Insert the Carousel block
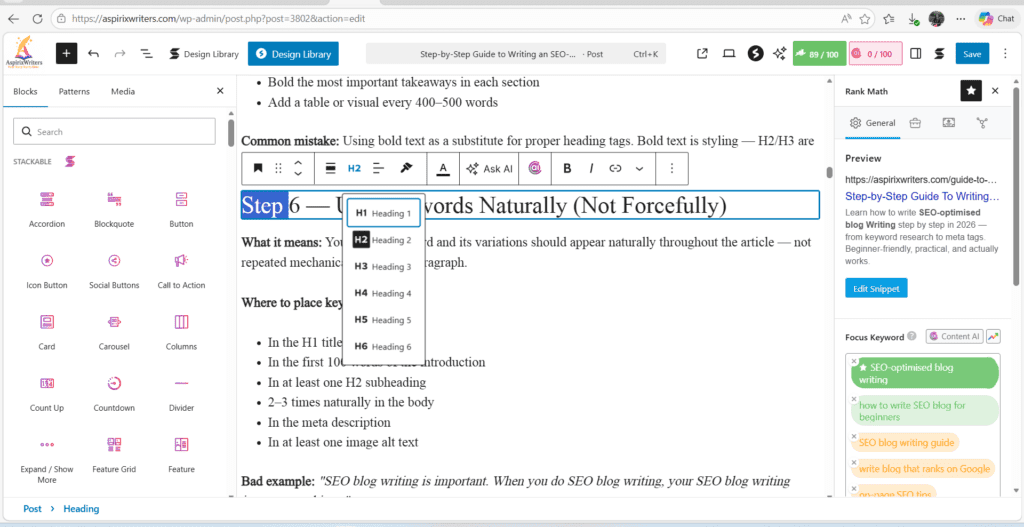Screen dimensions: 1024x527 (114, 332)
